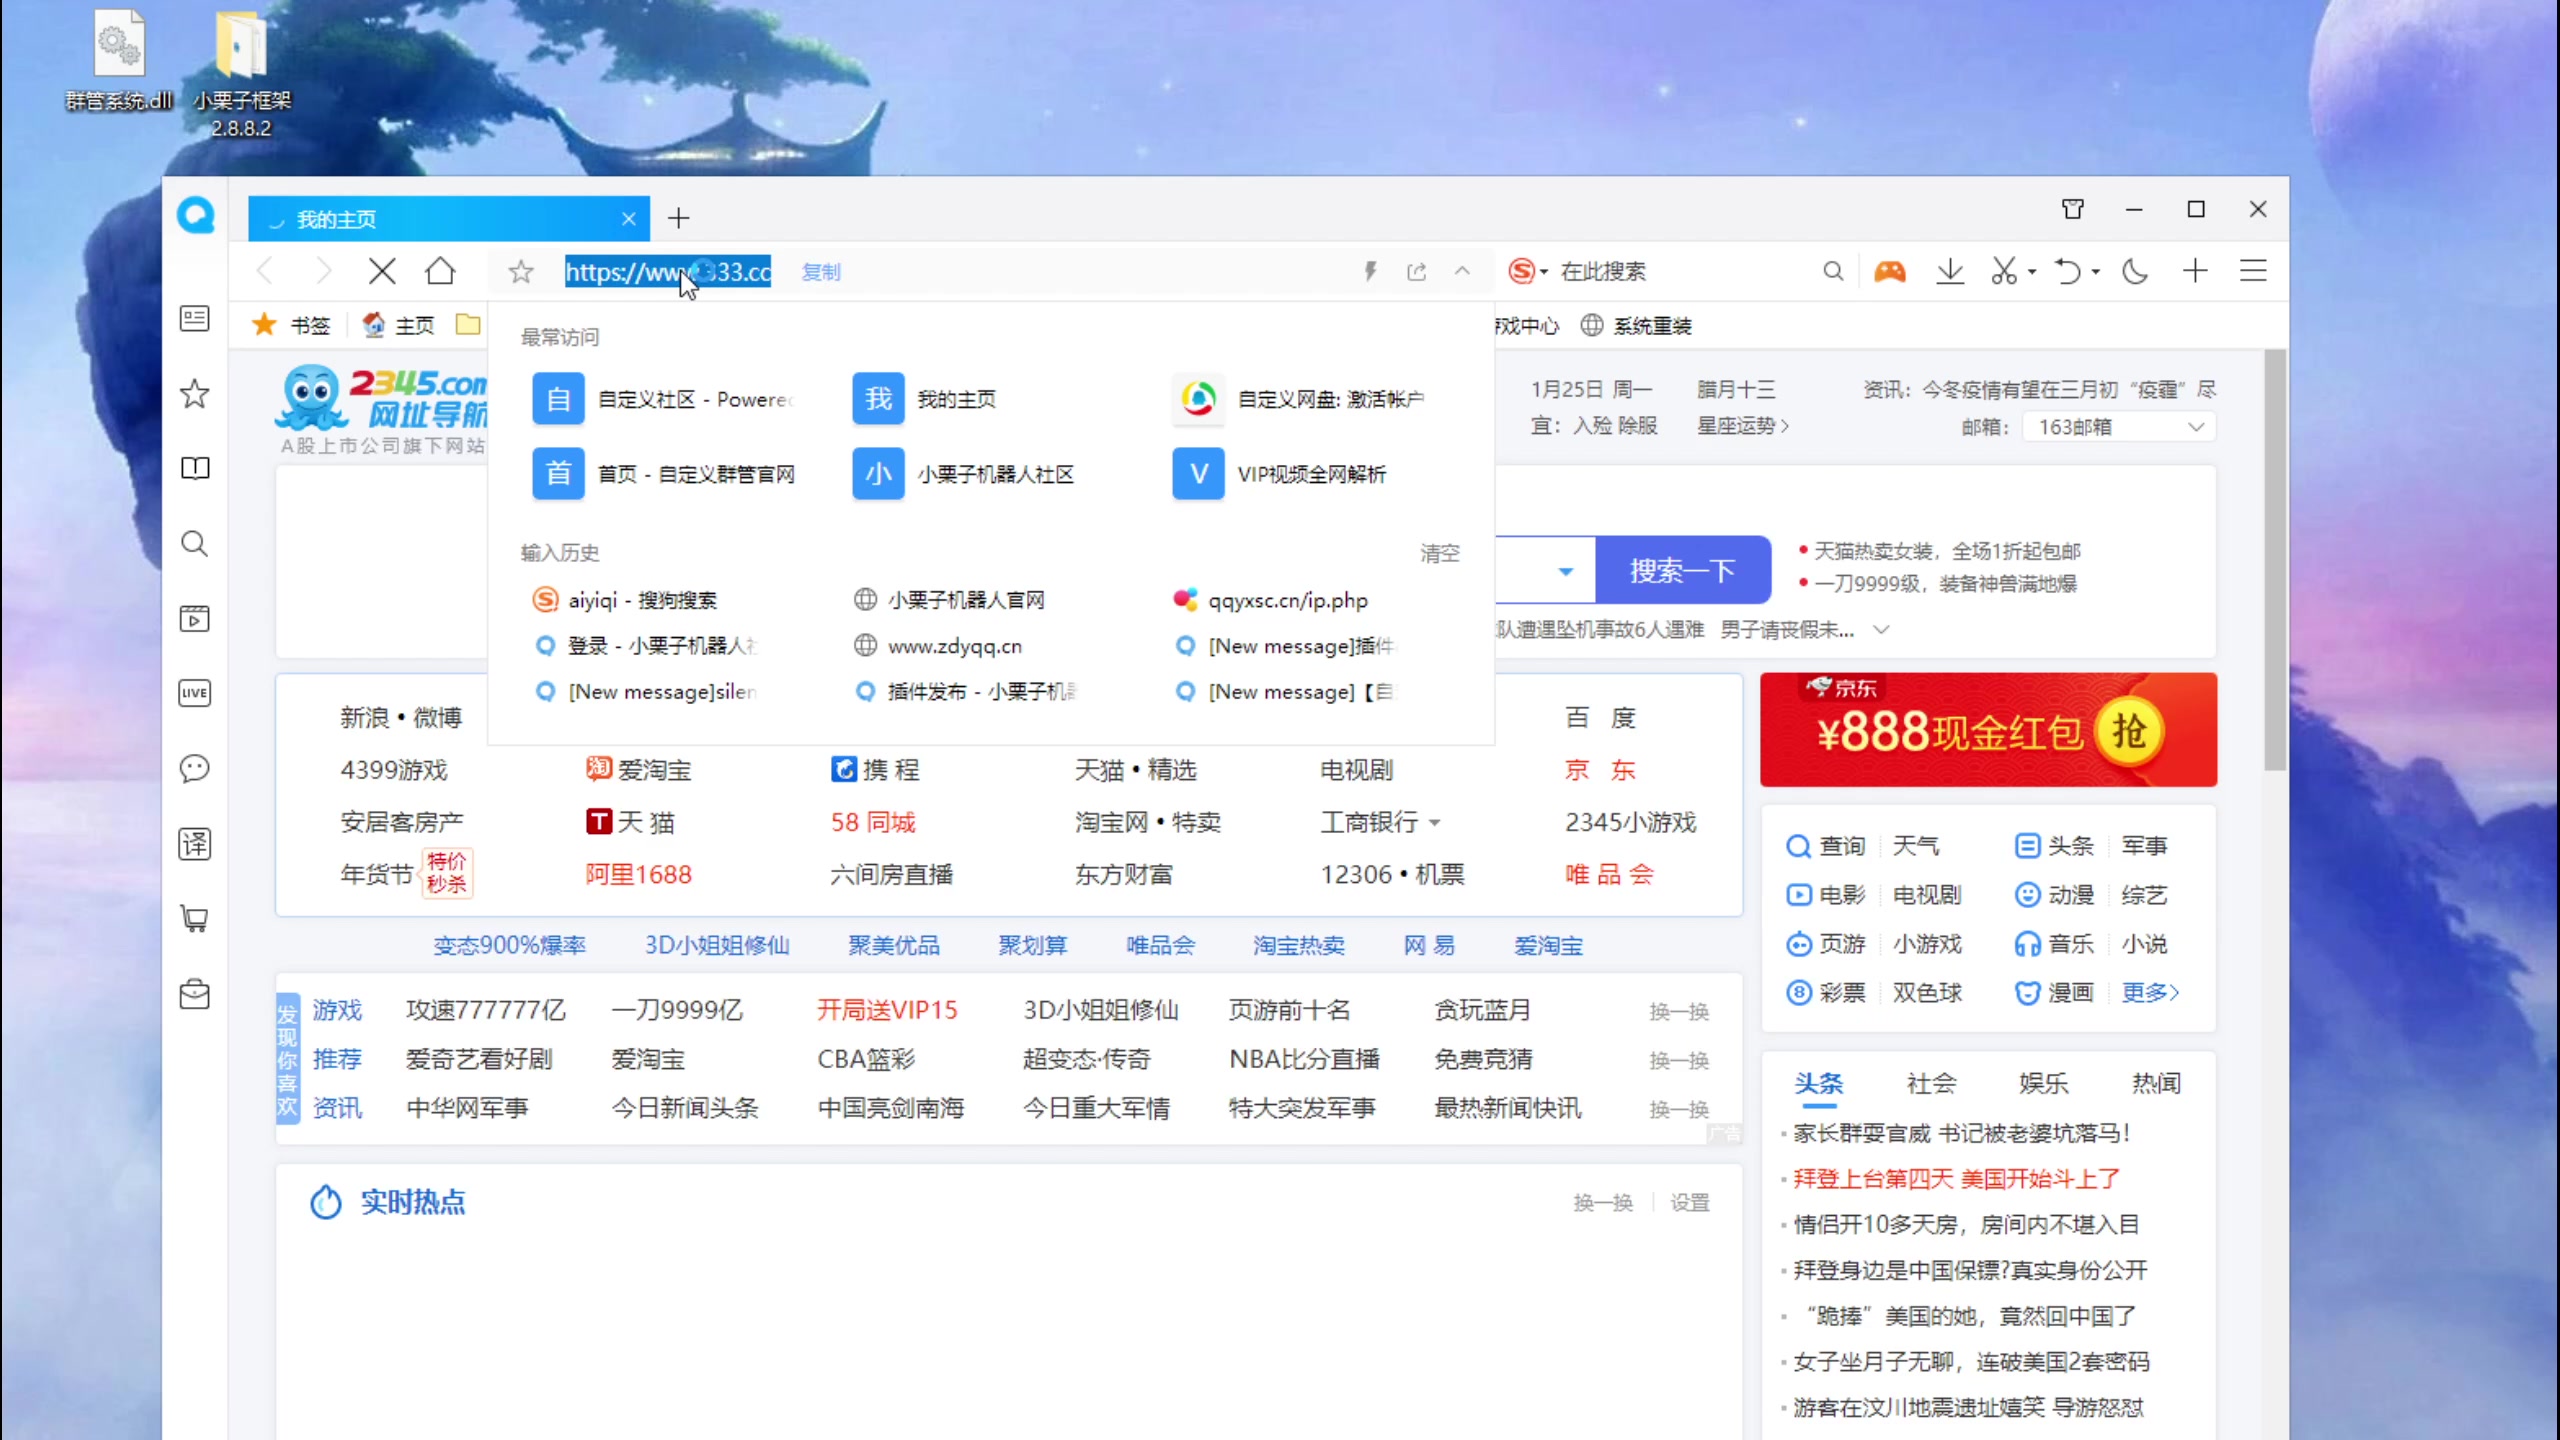
Task: Open the hamburger main menu
Action: tap(2253, 271)
